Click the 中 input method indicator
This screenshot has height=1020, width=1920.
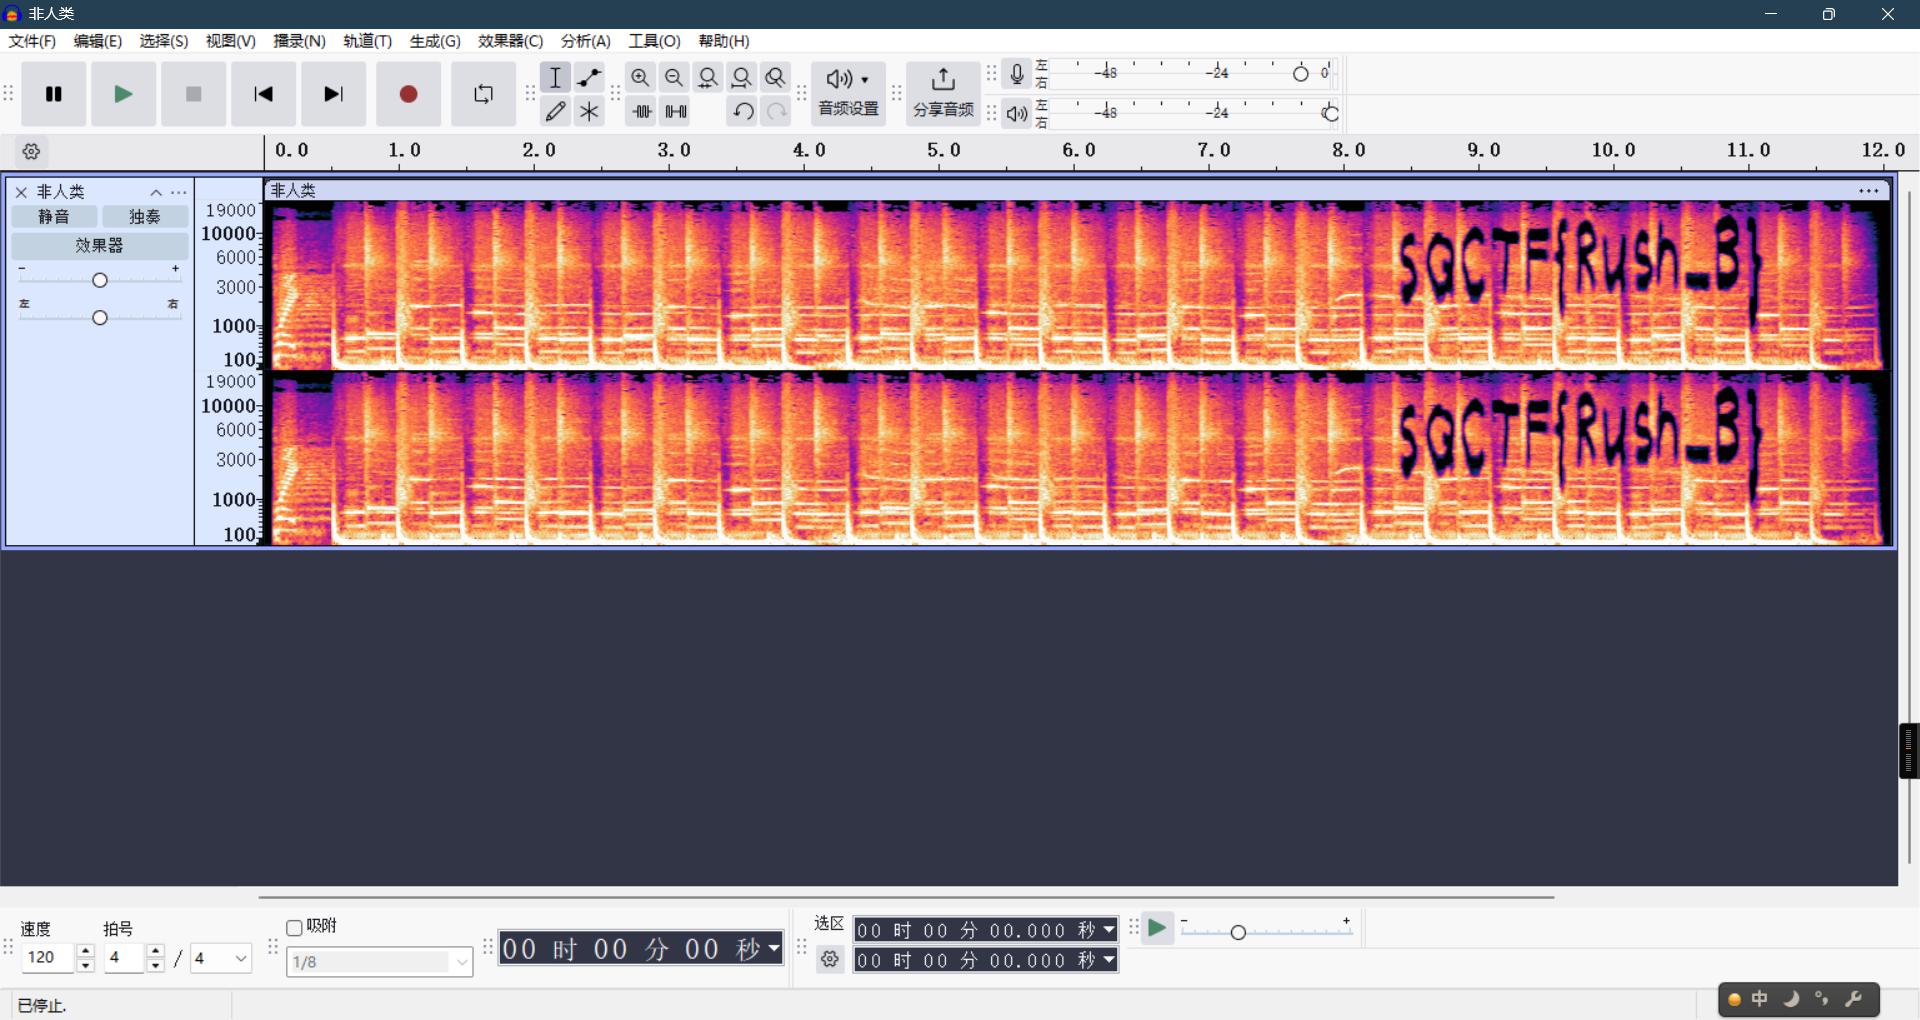coord(1760,999)
